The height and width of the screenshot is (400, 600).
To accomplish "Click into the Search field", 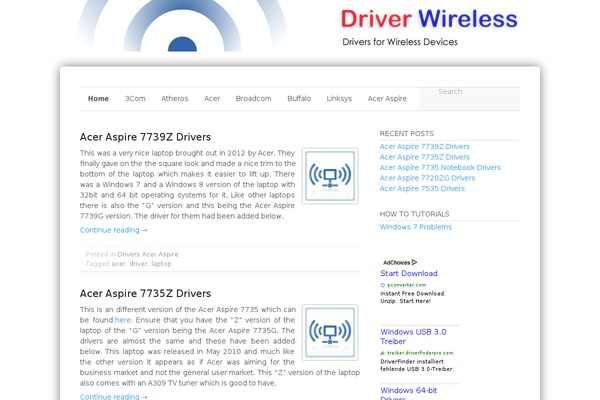I will [x=470, y=98].
